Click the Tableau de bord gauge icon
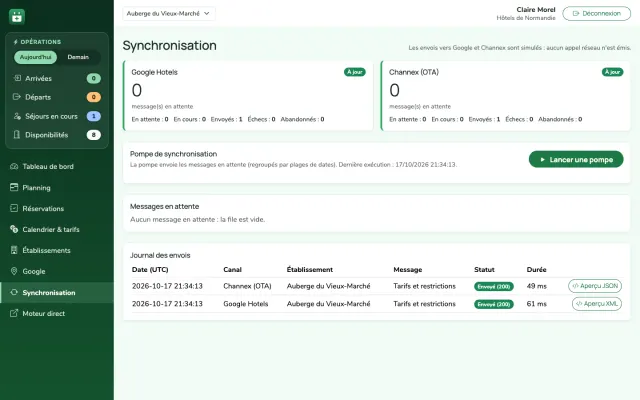The width and height of the screenshot is (640, 400). 14,166
